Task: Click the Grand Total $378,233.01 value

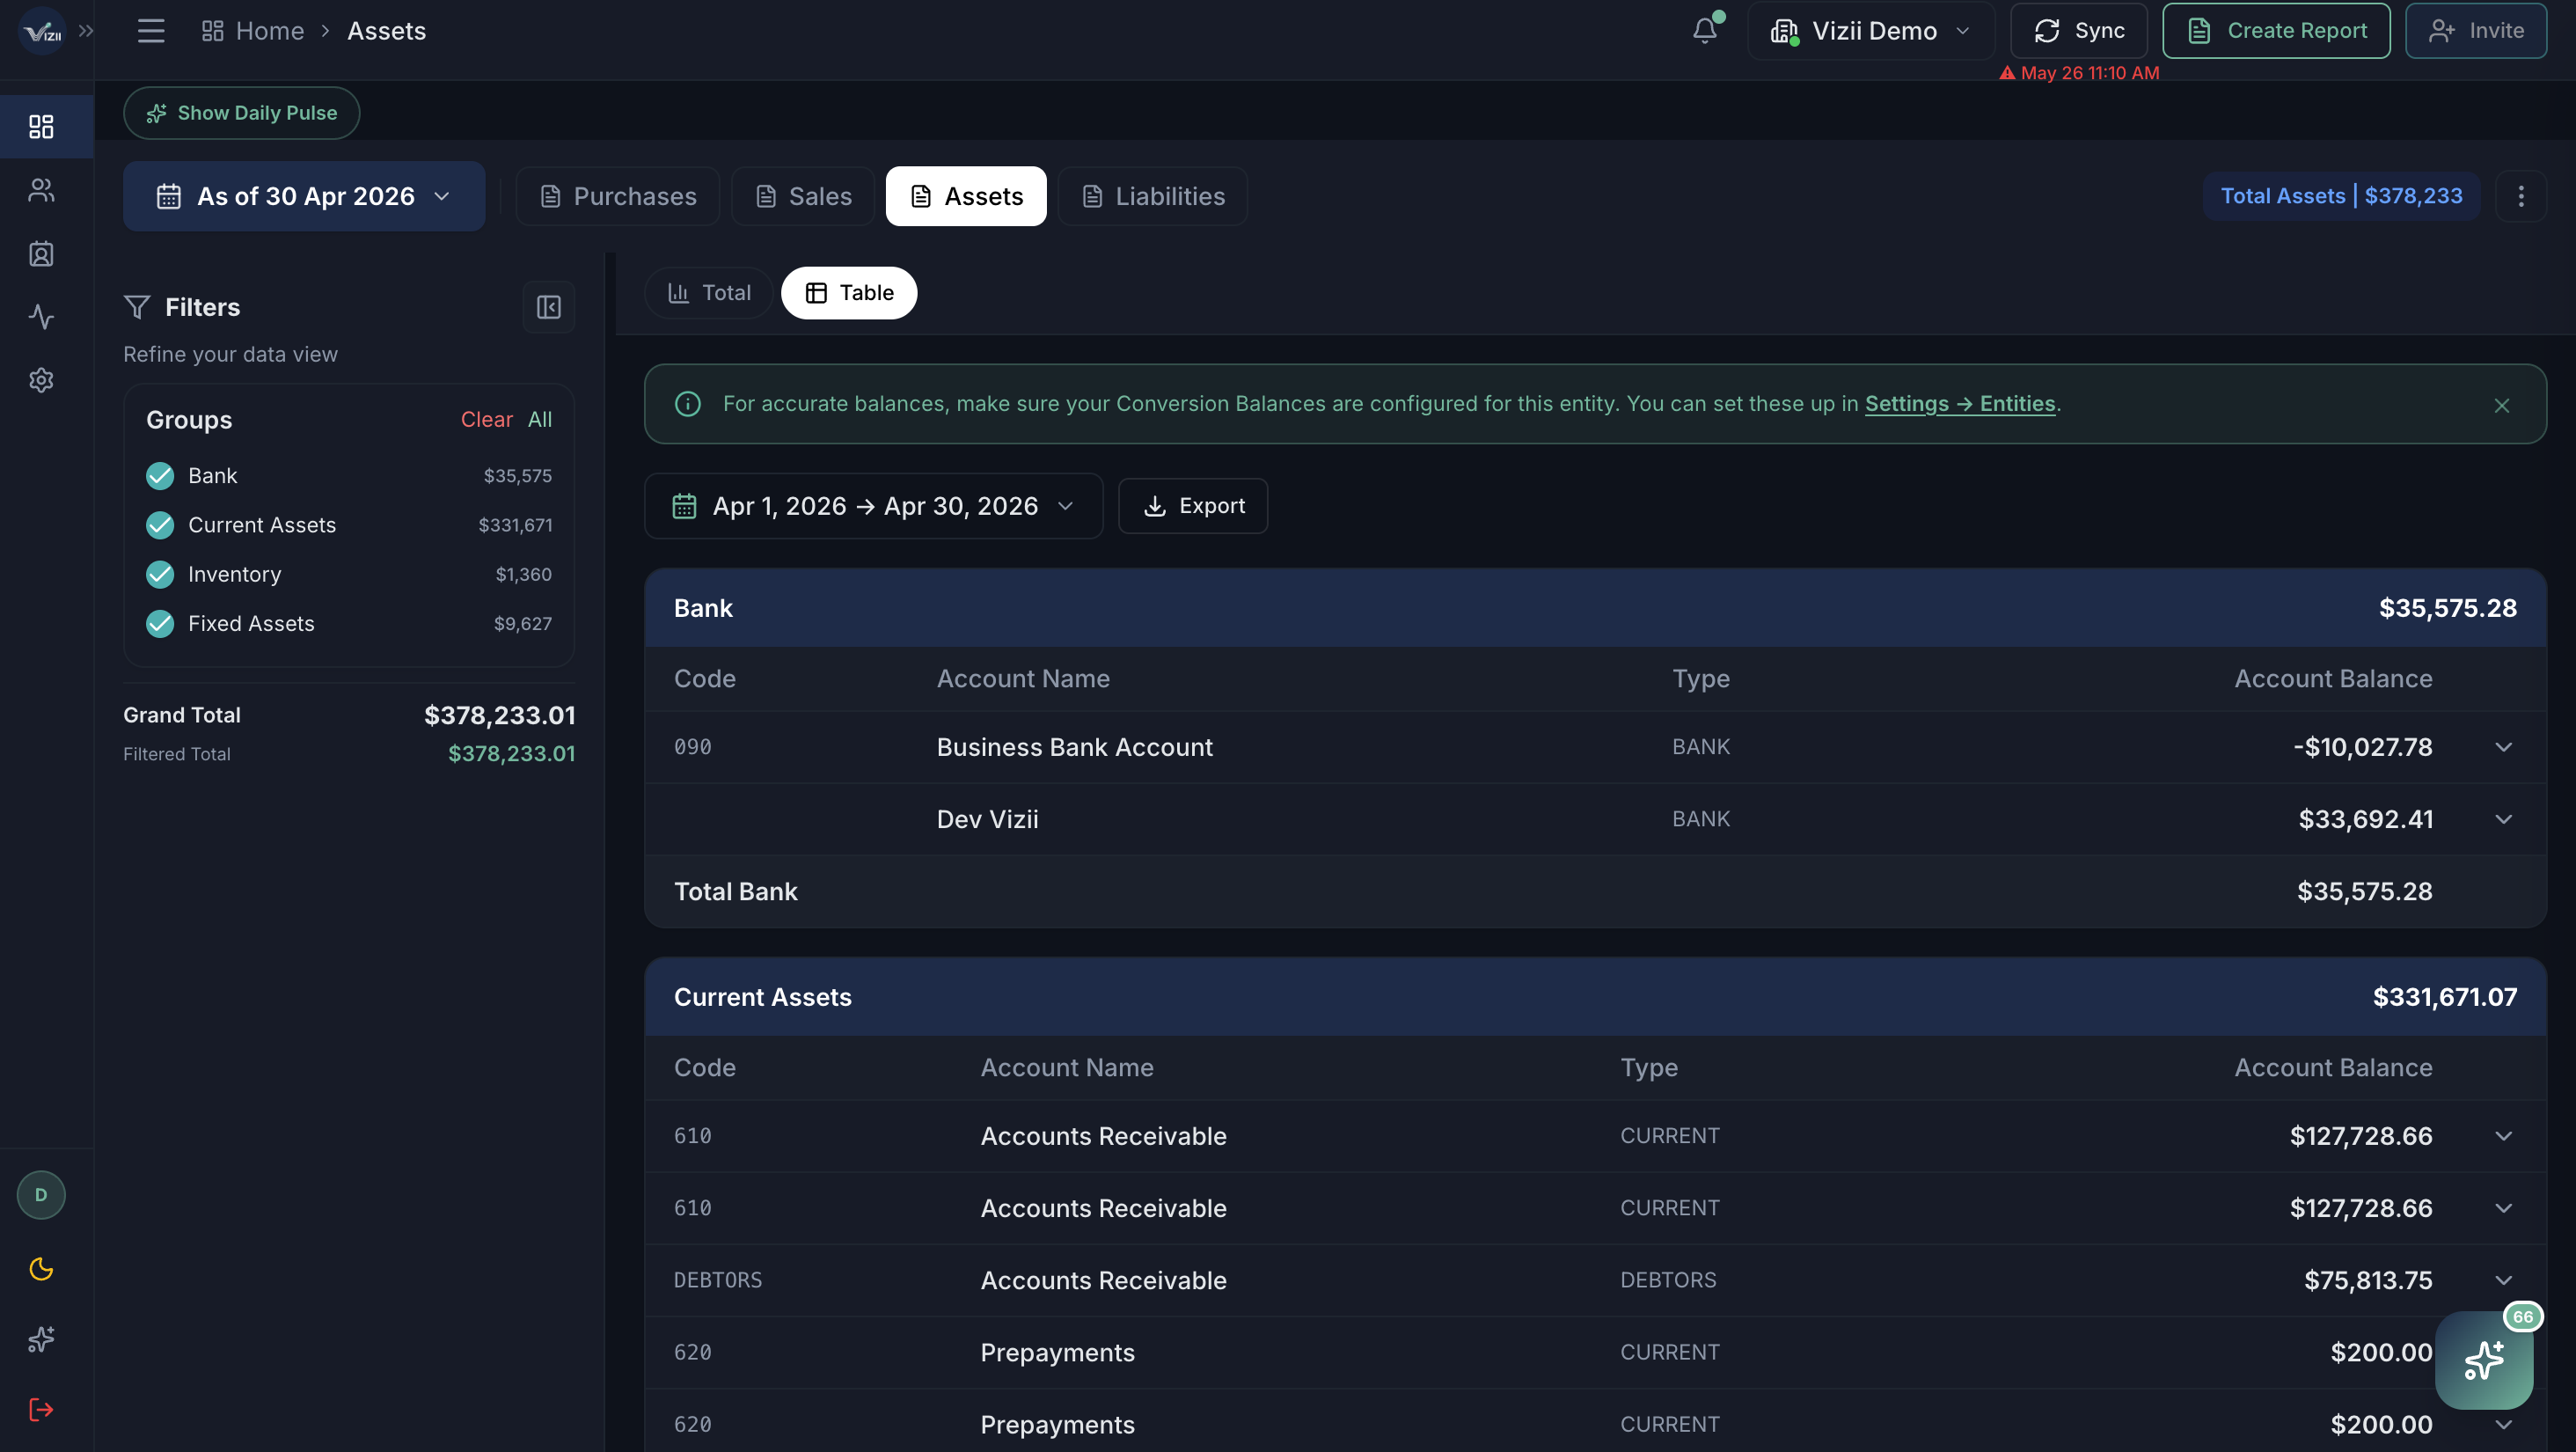Action: (499, 715)
